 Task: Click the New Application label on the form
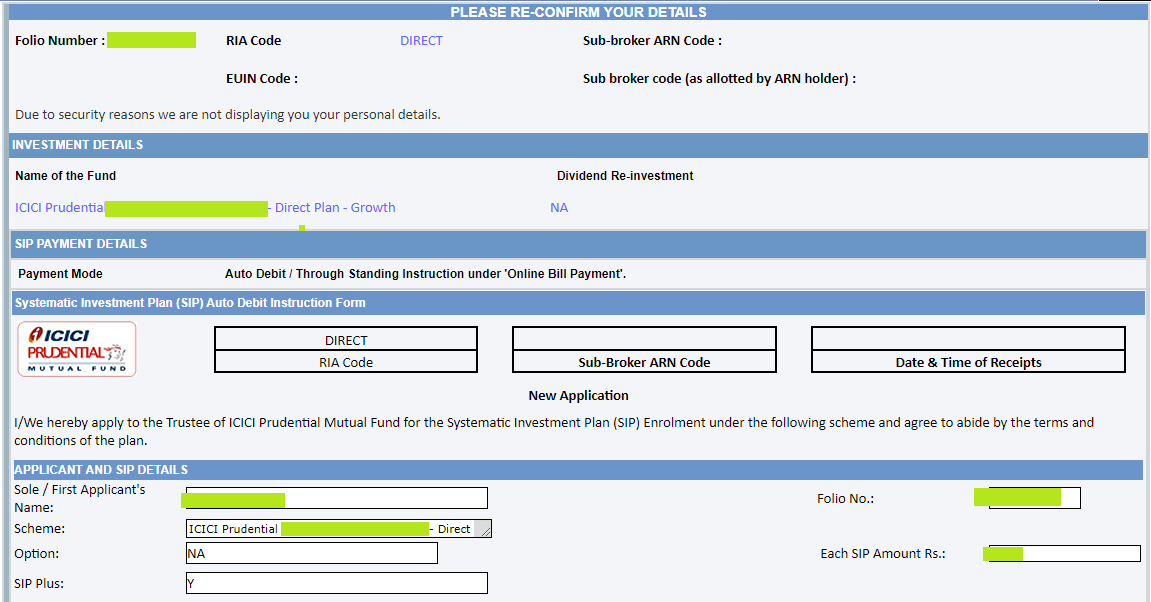pyautogui.click(x=578, y=395)
